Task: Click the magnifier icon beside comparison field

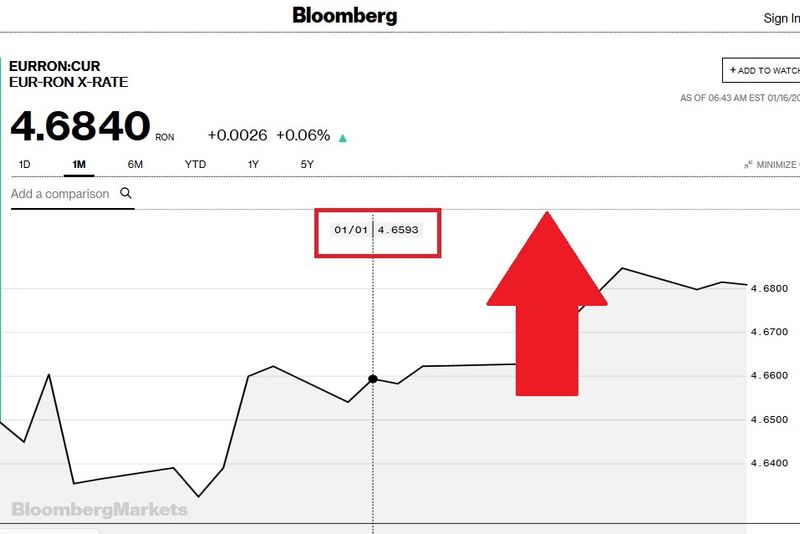Action: click(x=126, y=193)
